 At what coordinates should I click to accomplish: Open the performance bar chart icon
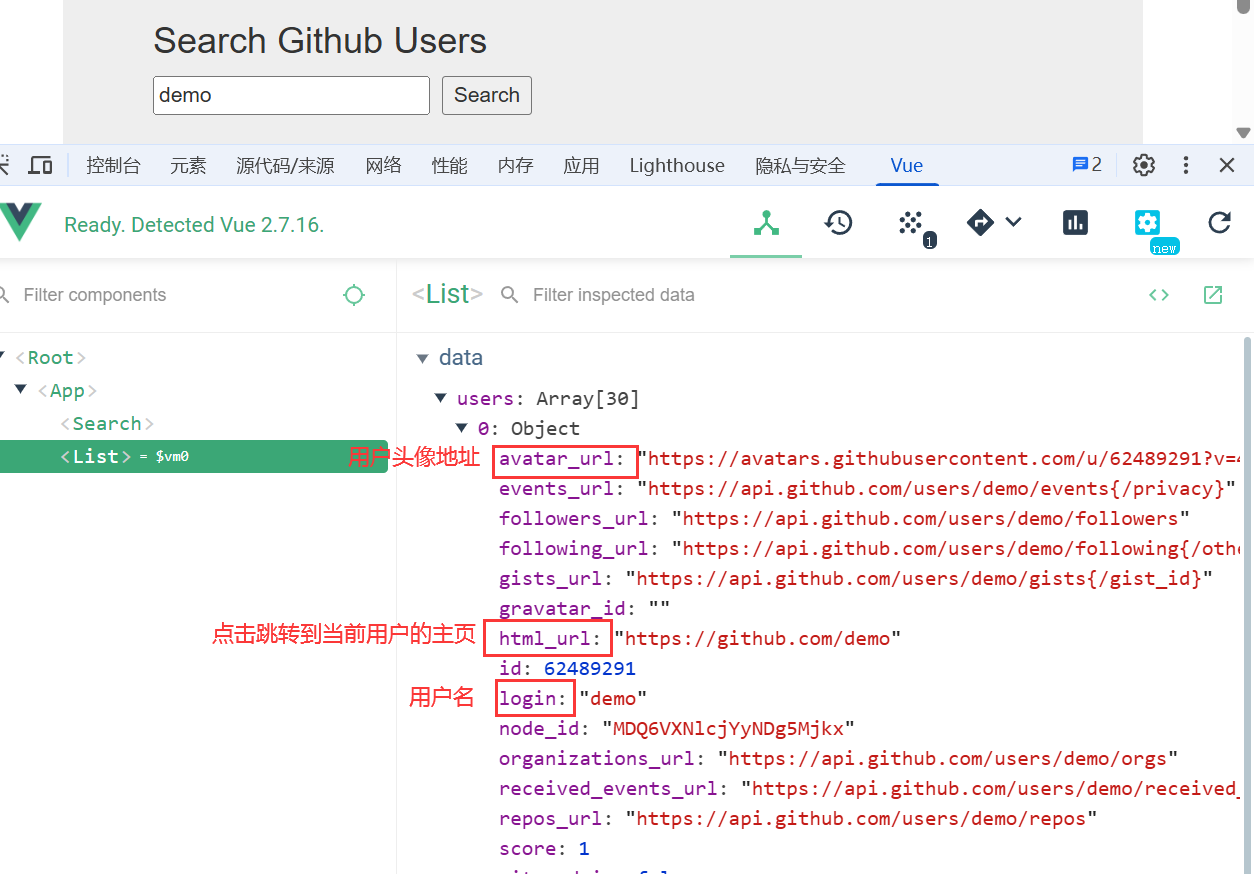(1075, 222)
